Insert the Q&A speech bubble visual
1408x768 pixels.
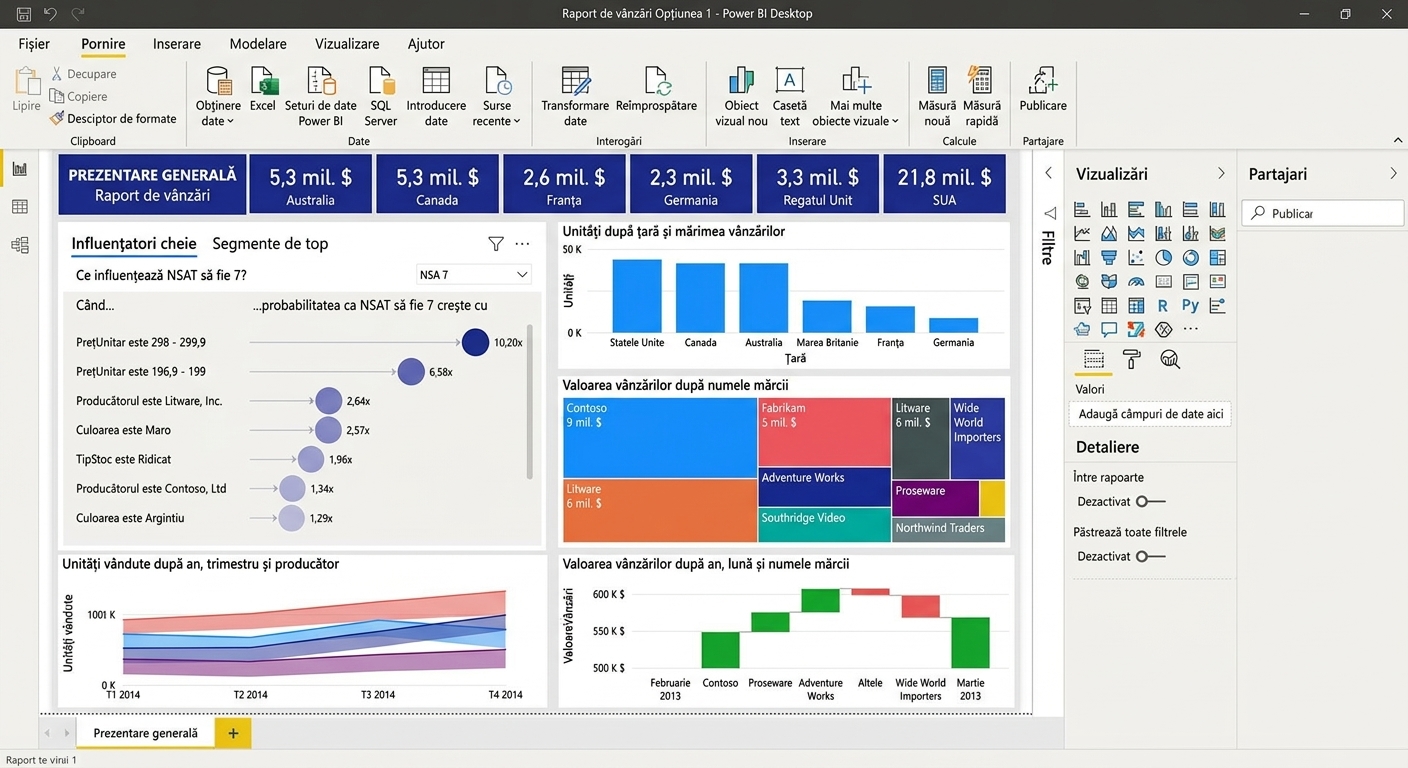point(1109,329)
